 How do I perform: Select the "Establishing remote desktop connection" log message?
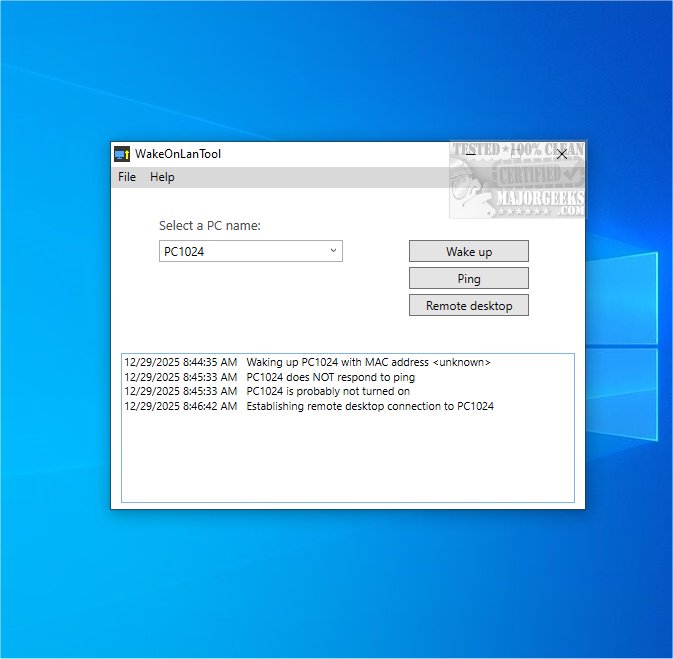point(370,406)
